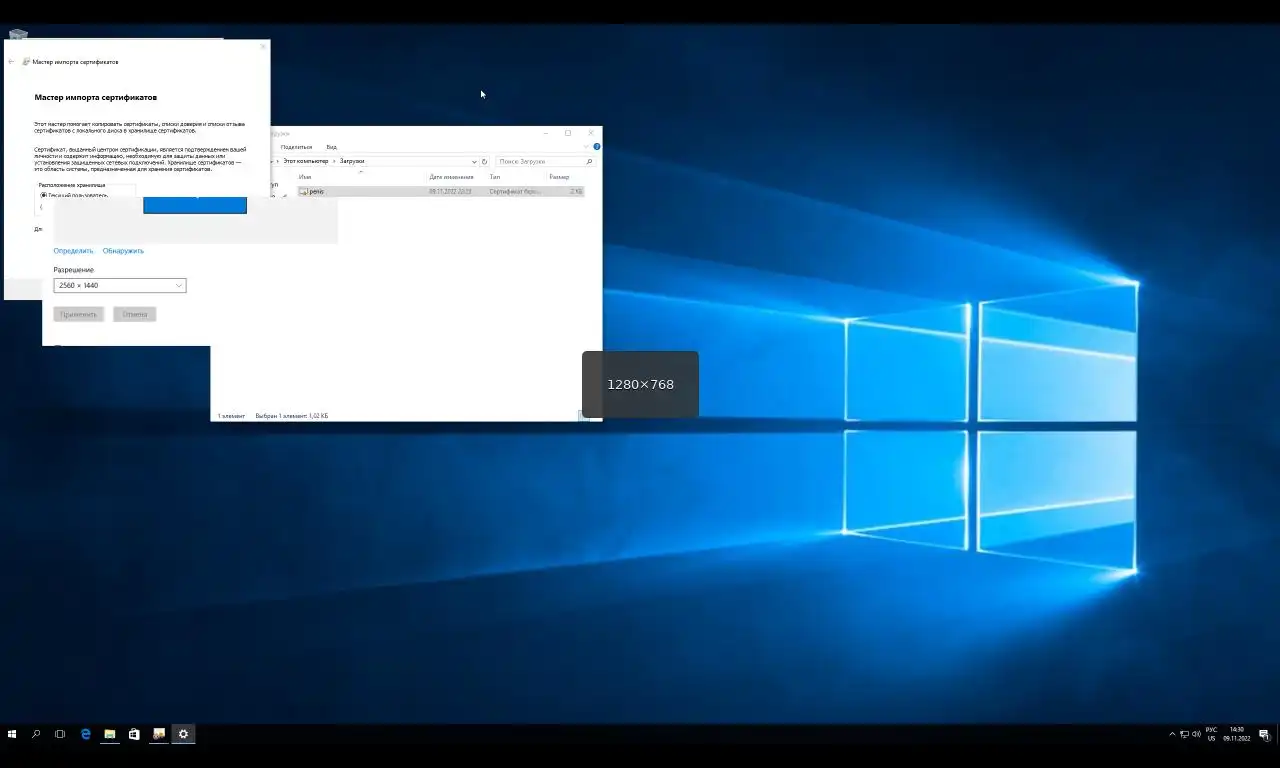Switch input language РУС US indicator
Image resolution: width=1280 pixels, height=768 pixels.
[x=1212, y=734]
